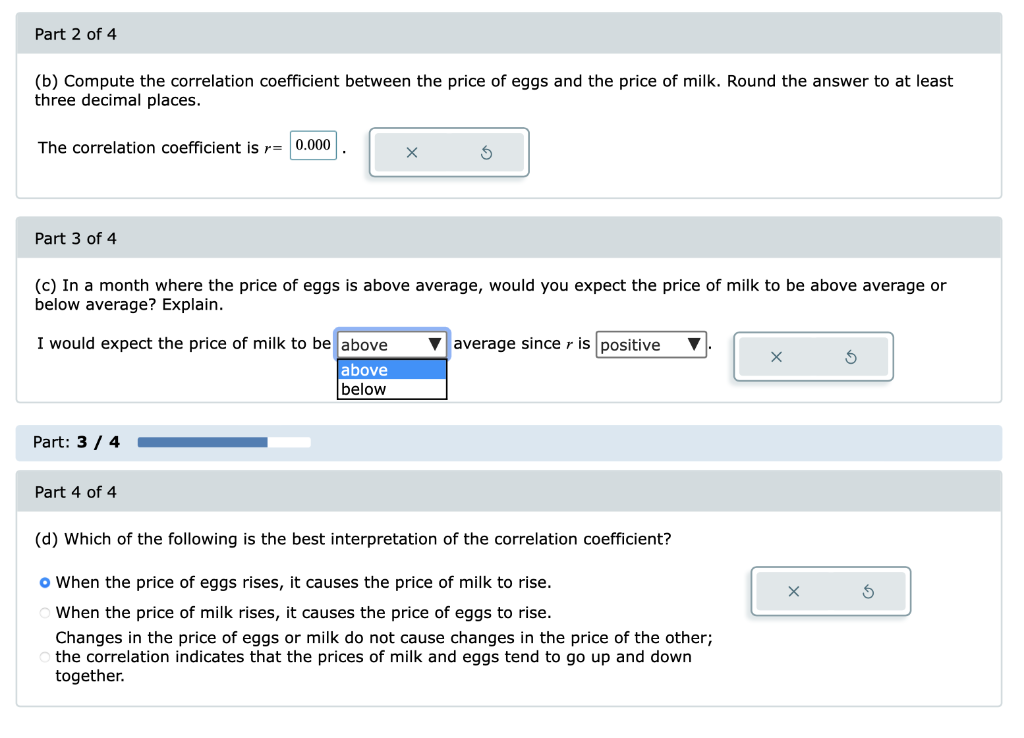Click the undo arrow icon in Part 4
The image size is (1024, 738).
point(868,591)
